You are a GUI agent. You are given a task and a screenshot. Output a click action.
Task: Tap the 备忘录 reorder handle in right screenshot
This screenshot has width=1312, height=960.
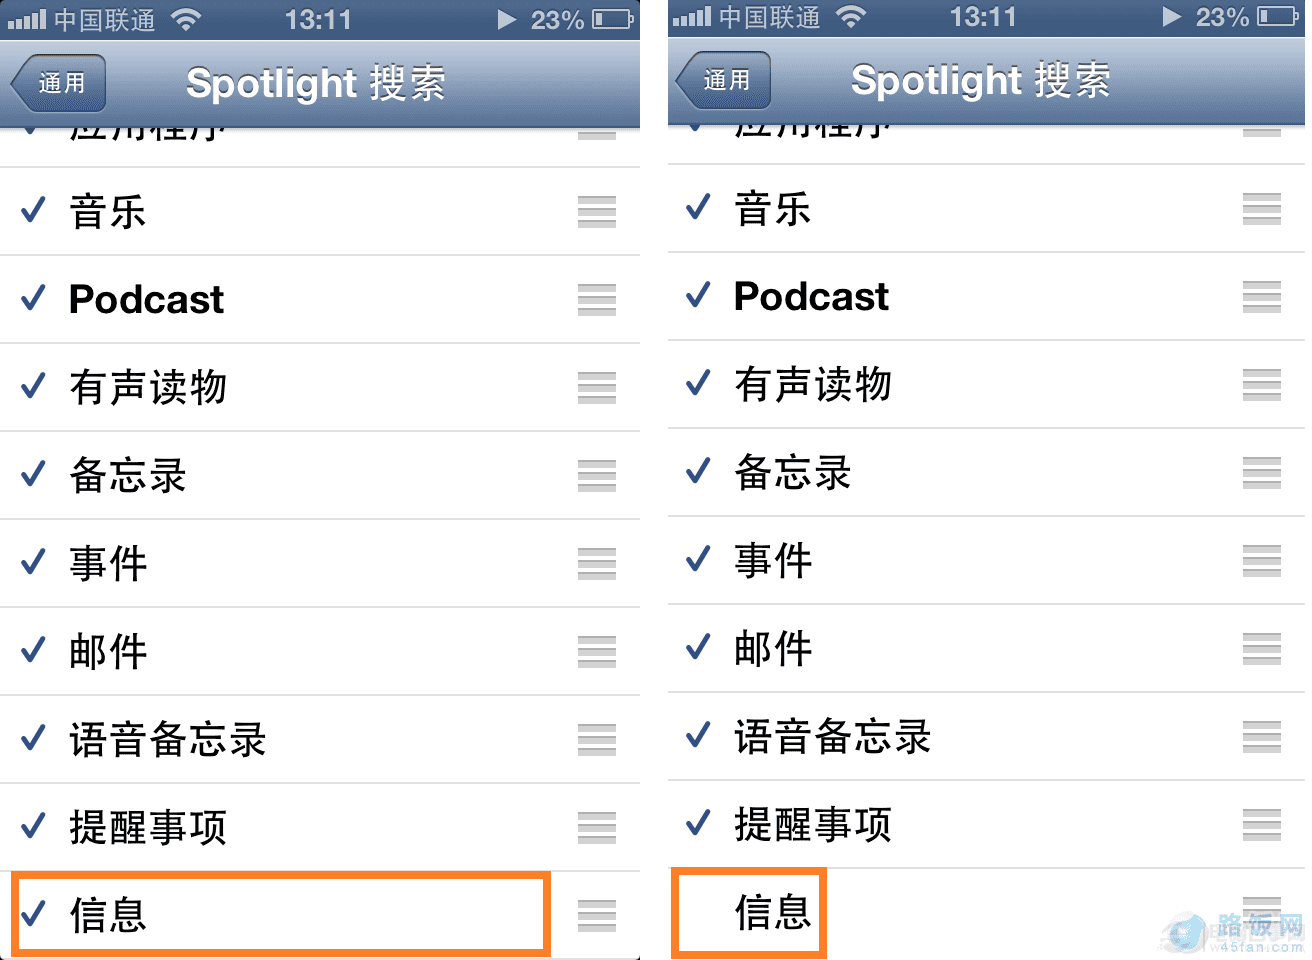(1261, 473)
